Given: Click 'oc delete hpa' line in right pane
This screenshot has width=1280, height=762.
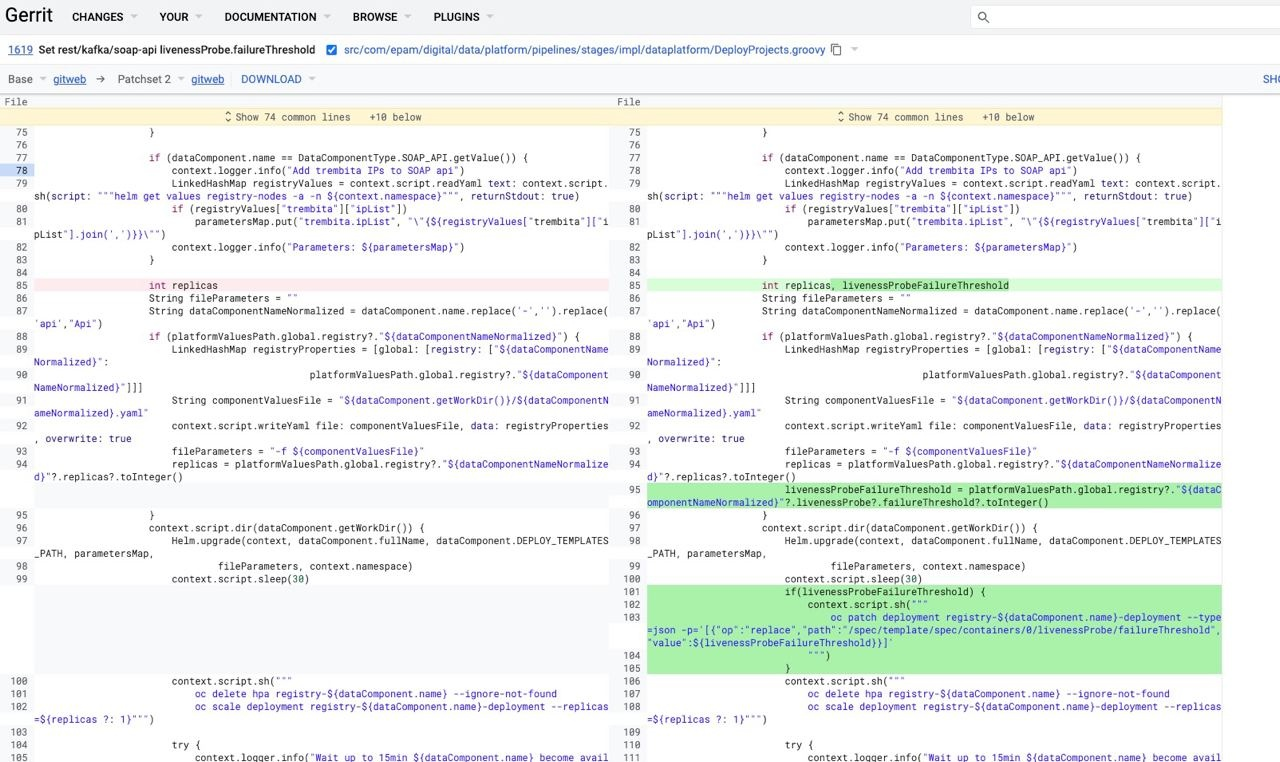Looking at the screenshot, I should point(988,694).
